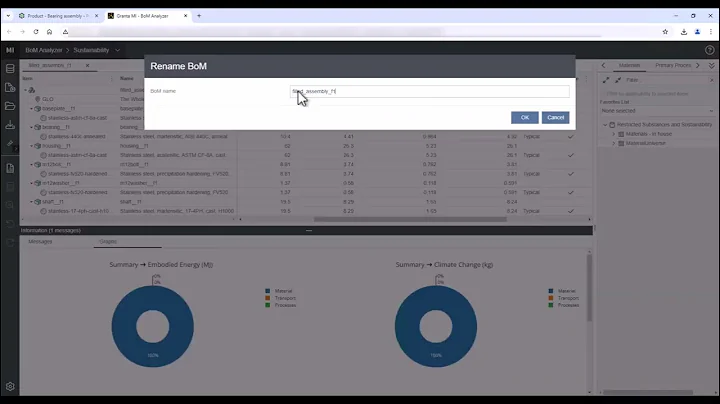Click the undo arrow in left sidebar
This screenshot has height=404, width=720.
10,224
